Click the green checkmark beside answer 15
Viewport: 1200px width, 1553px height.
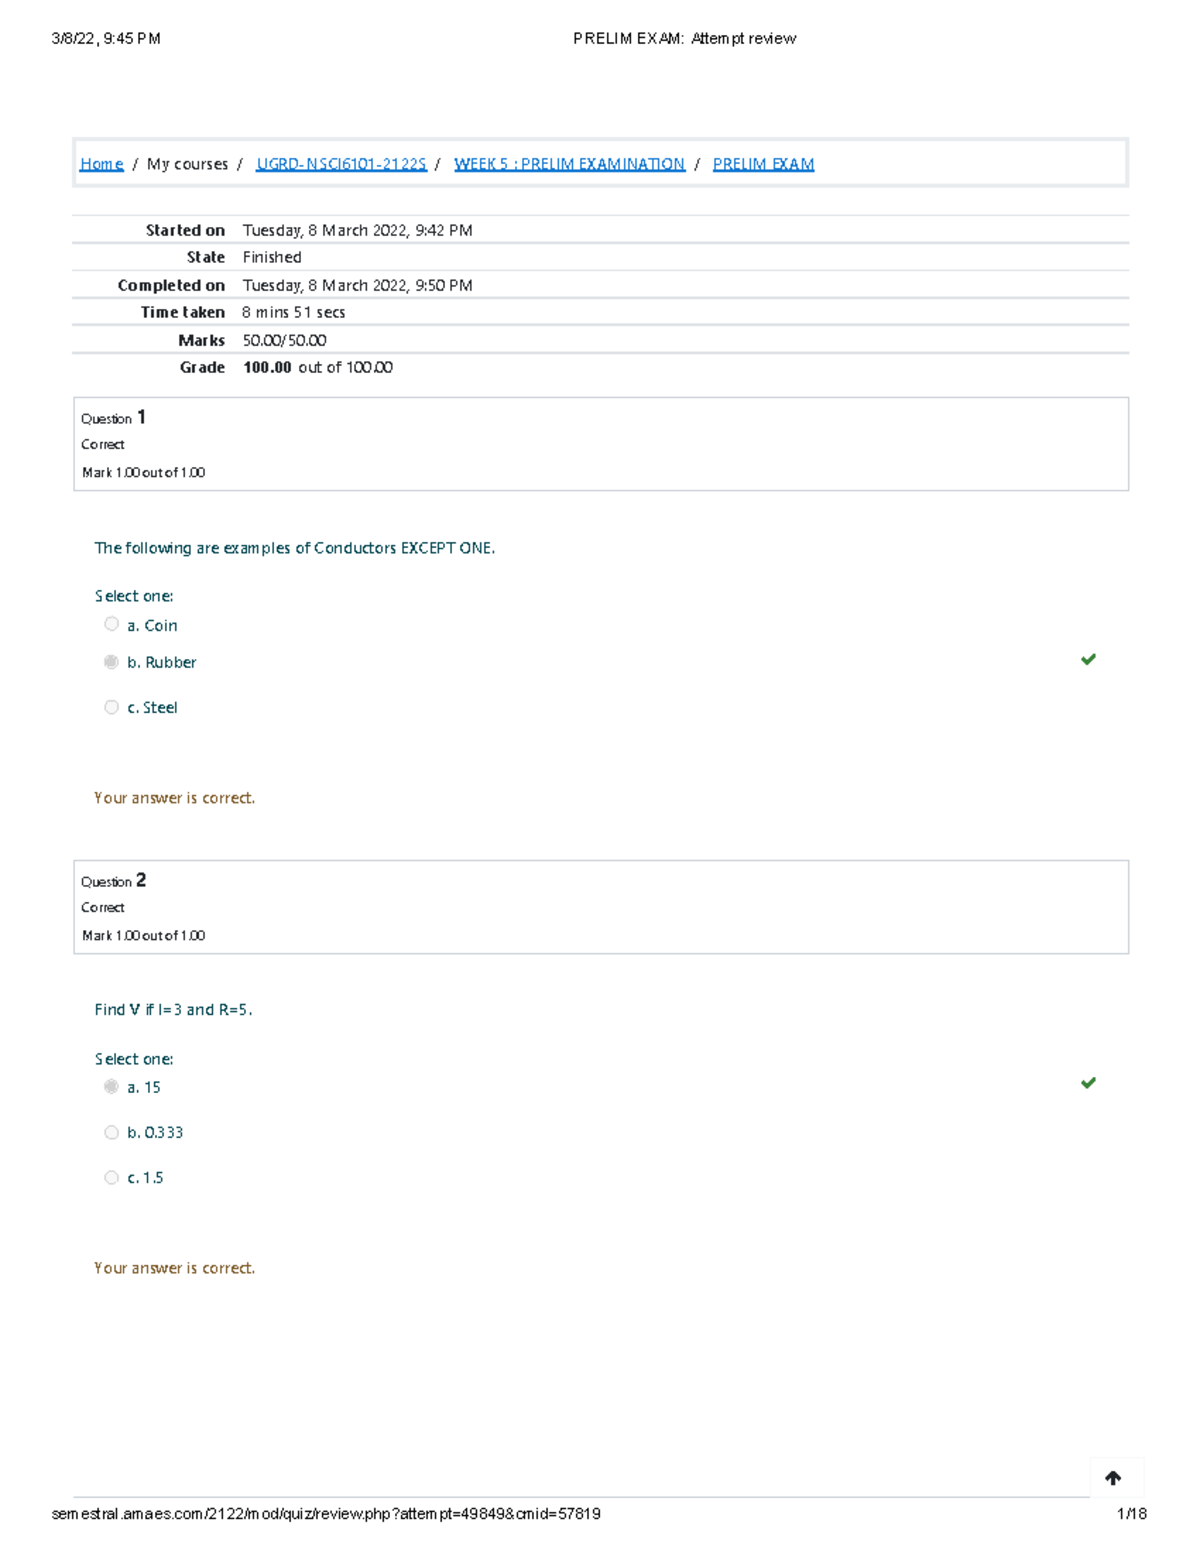pyautogui.click(x=1088, y=1083)
